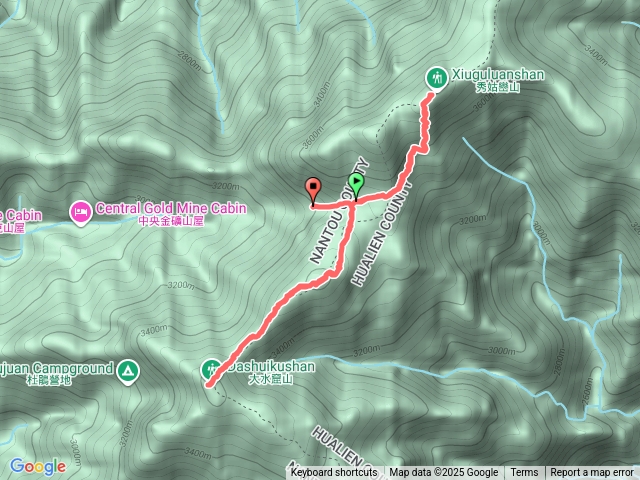This screenshot has height=480, width=640.
Task: Click the red track end at Xiuguluanshan
Action: tap(431, 95)
